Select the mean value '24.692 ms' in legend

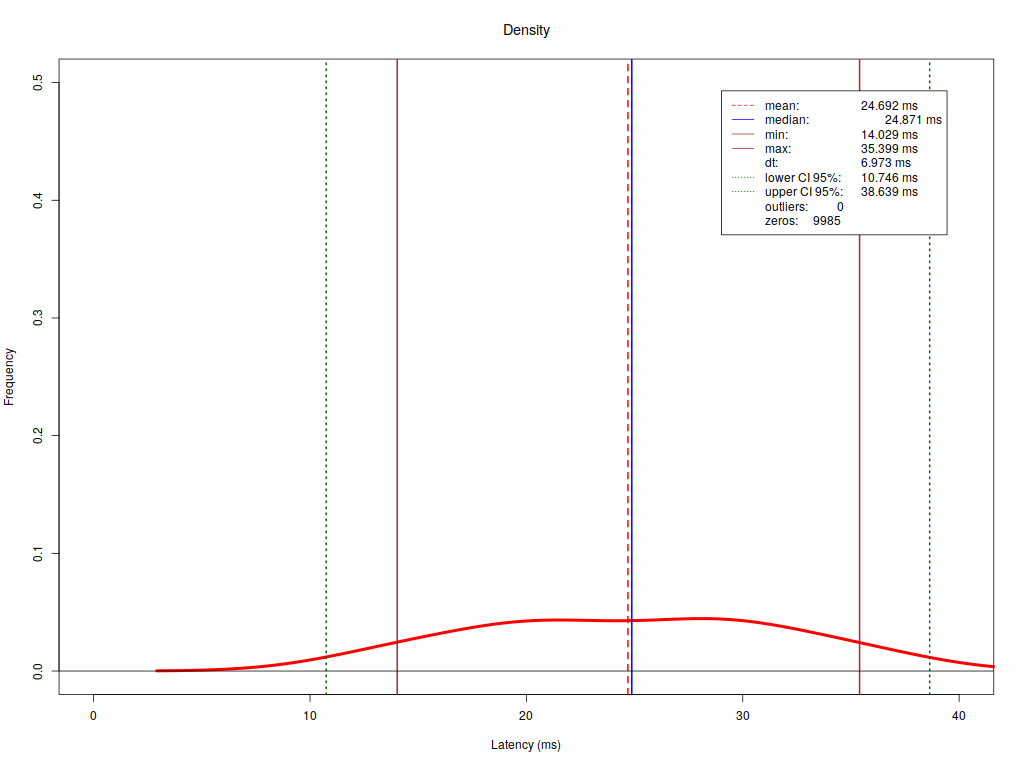(x=889, y=106)
